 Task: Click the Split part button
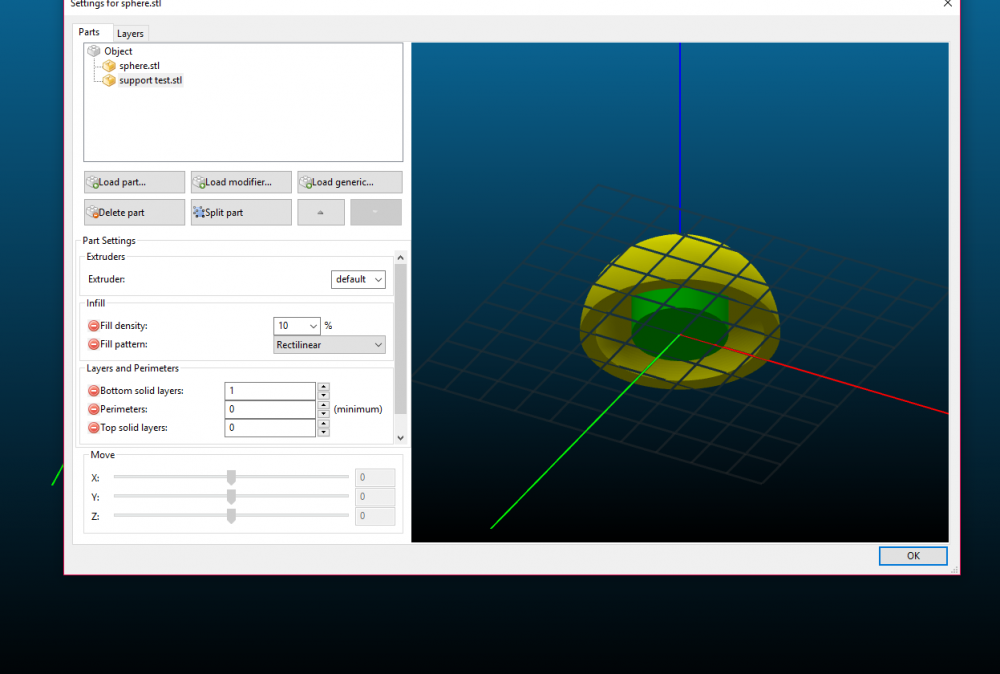[x=241, y=212]
